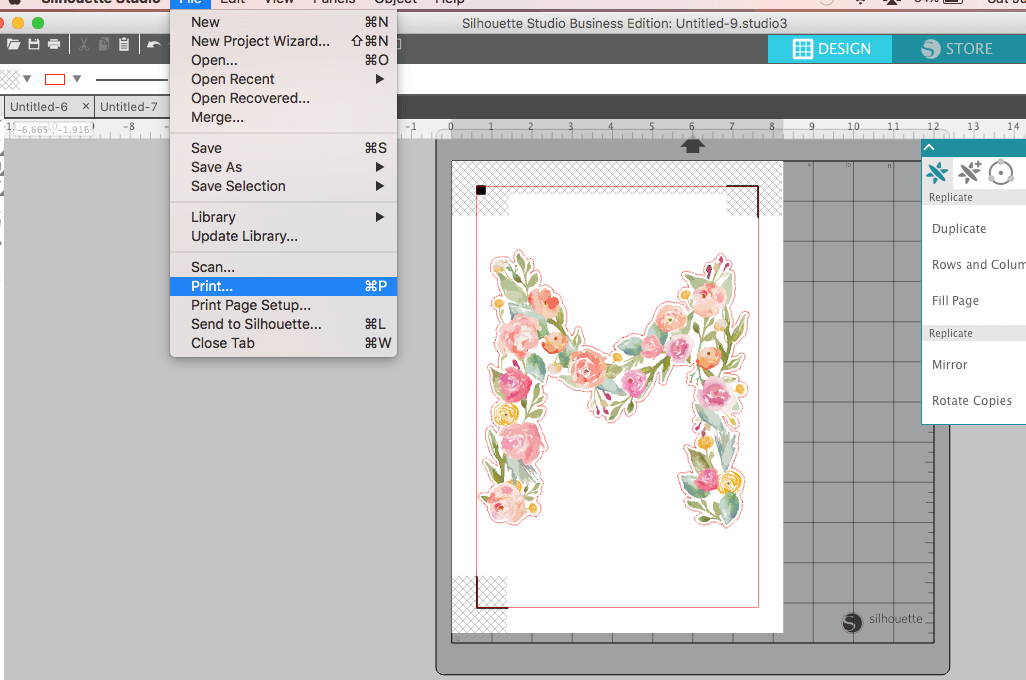Open the STORE tab

pos(959,49)
